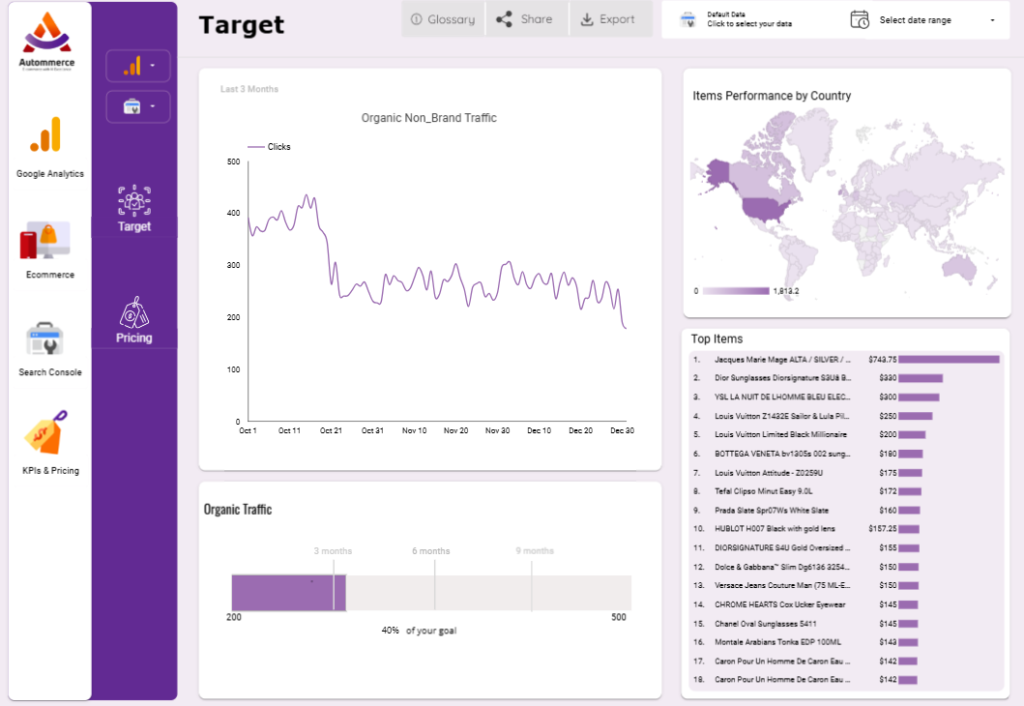This screenshot has height=706, width=1024.
Task: Click the Search Console label
Action: point(50,372)
